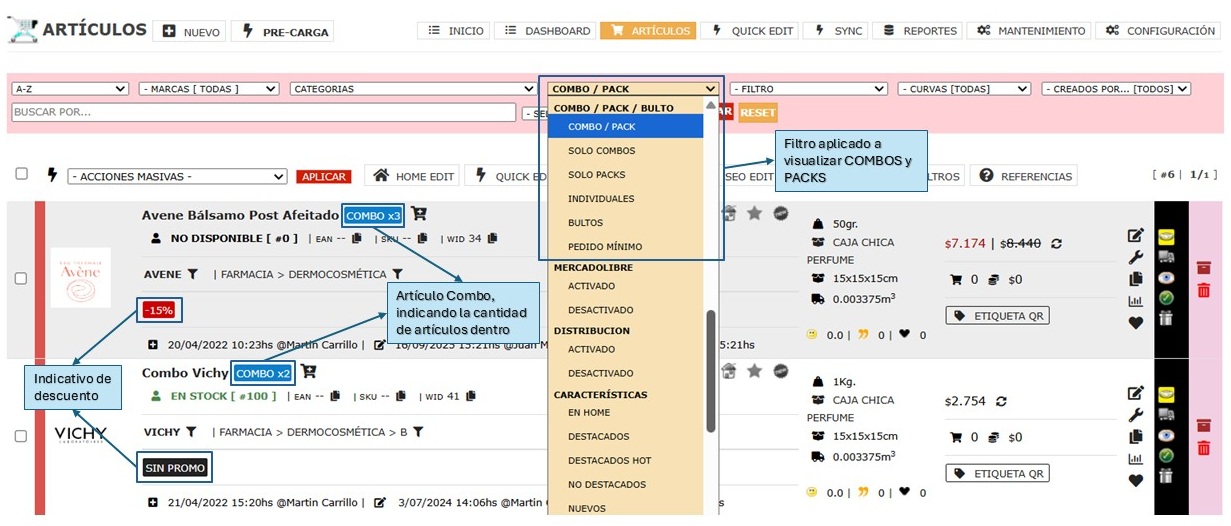Go to the DASHBOARD navigation tab

[x=547, y=31]
